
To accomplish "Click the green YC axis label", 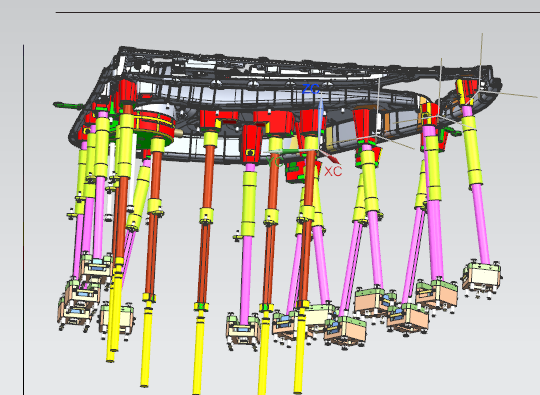I will (275, 162).
